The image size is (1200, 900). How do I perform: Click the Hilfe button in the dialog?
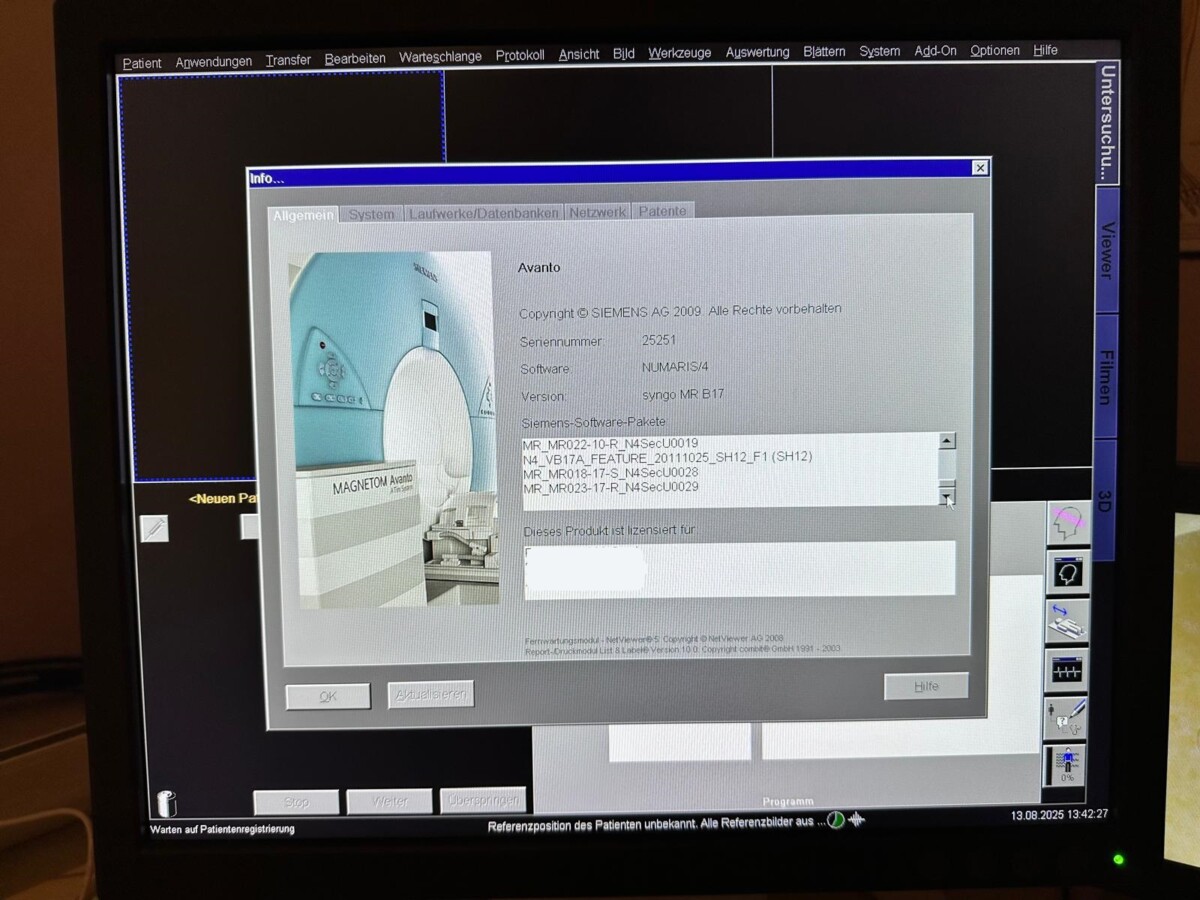click(x=926, y=686)
